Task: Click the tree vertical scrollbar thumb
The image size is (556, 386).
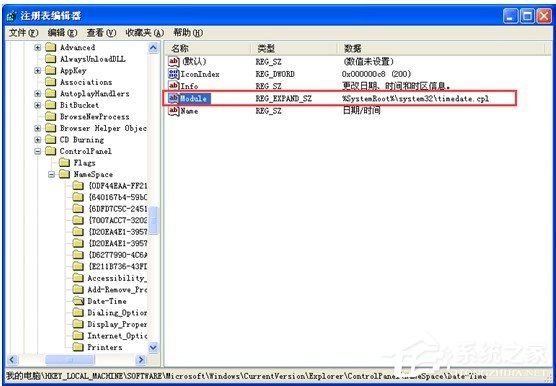Action: 154,220
